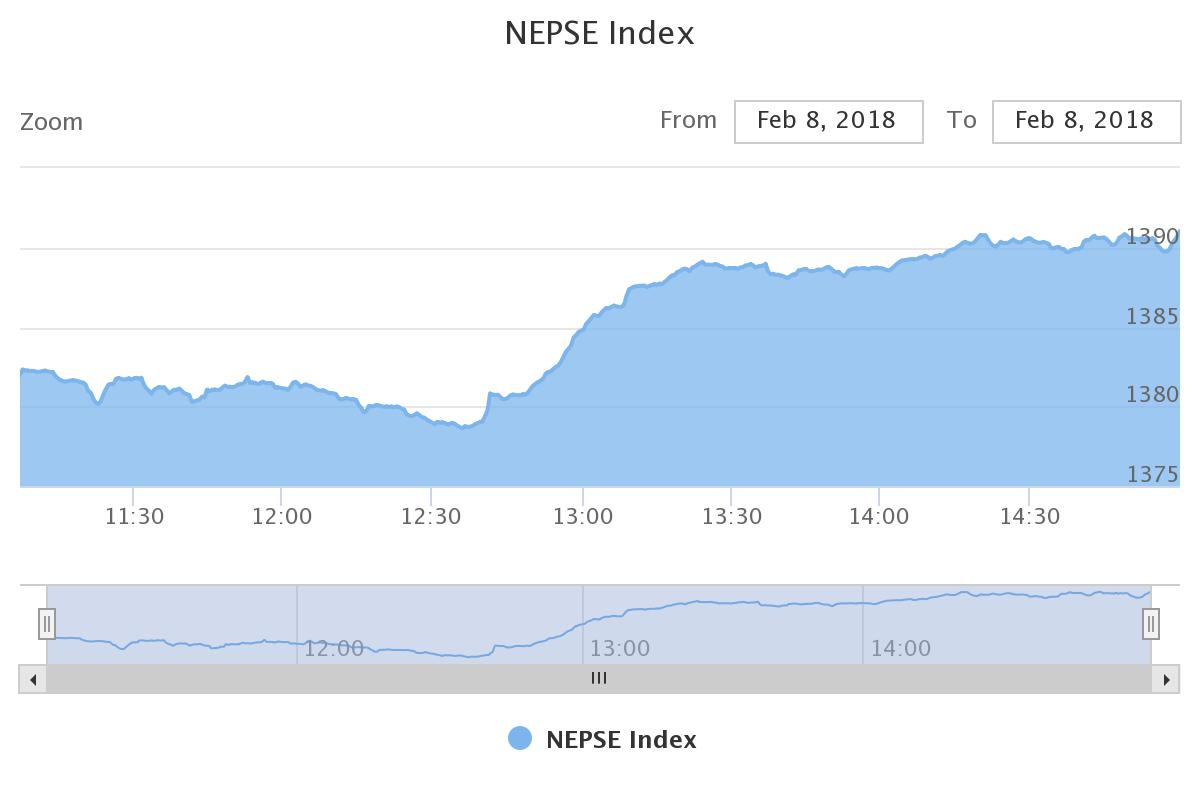This screenshot has width=1200, height=800.
Task: Click the From label text
Action: coord(688,120)
